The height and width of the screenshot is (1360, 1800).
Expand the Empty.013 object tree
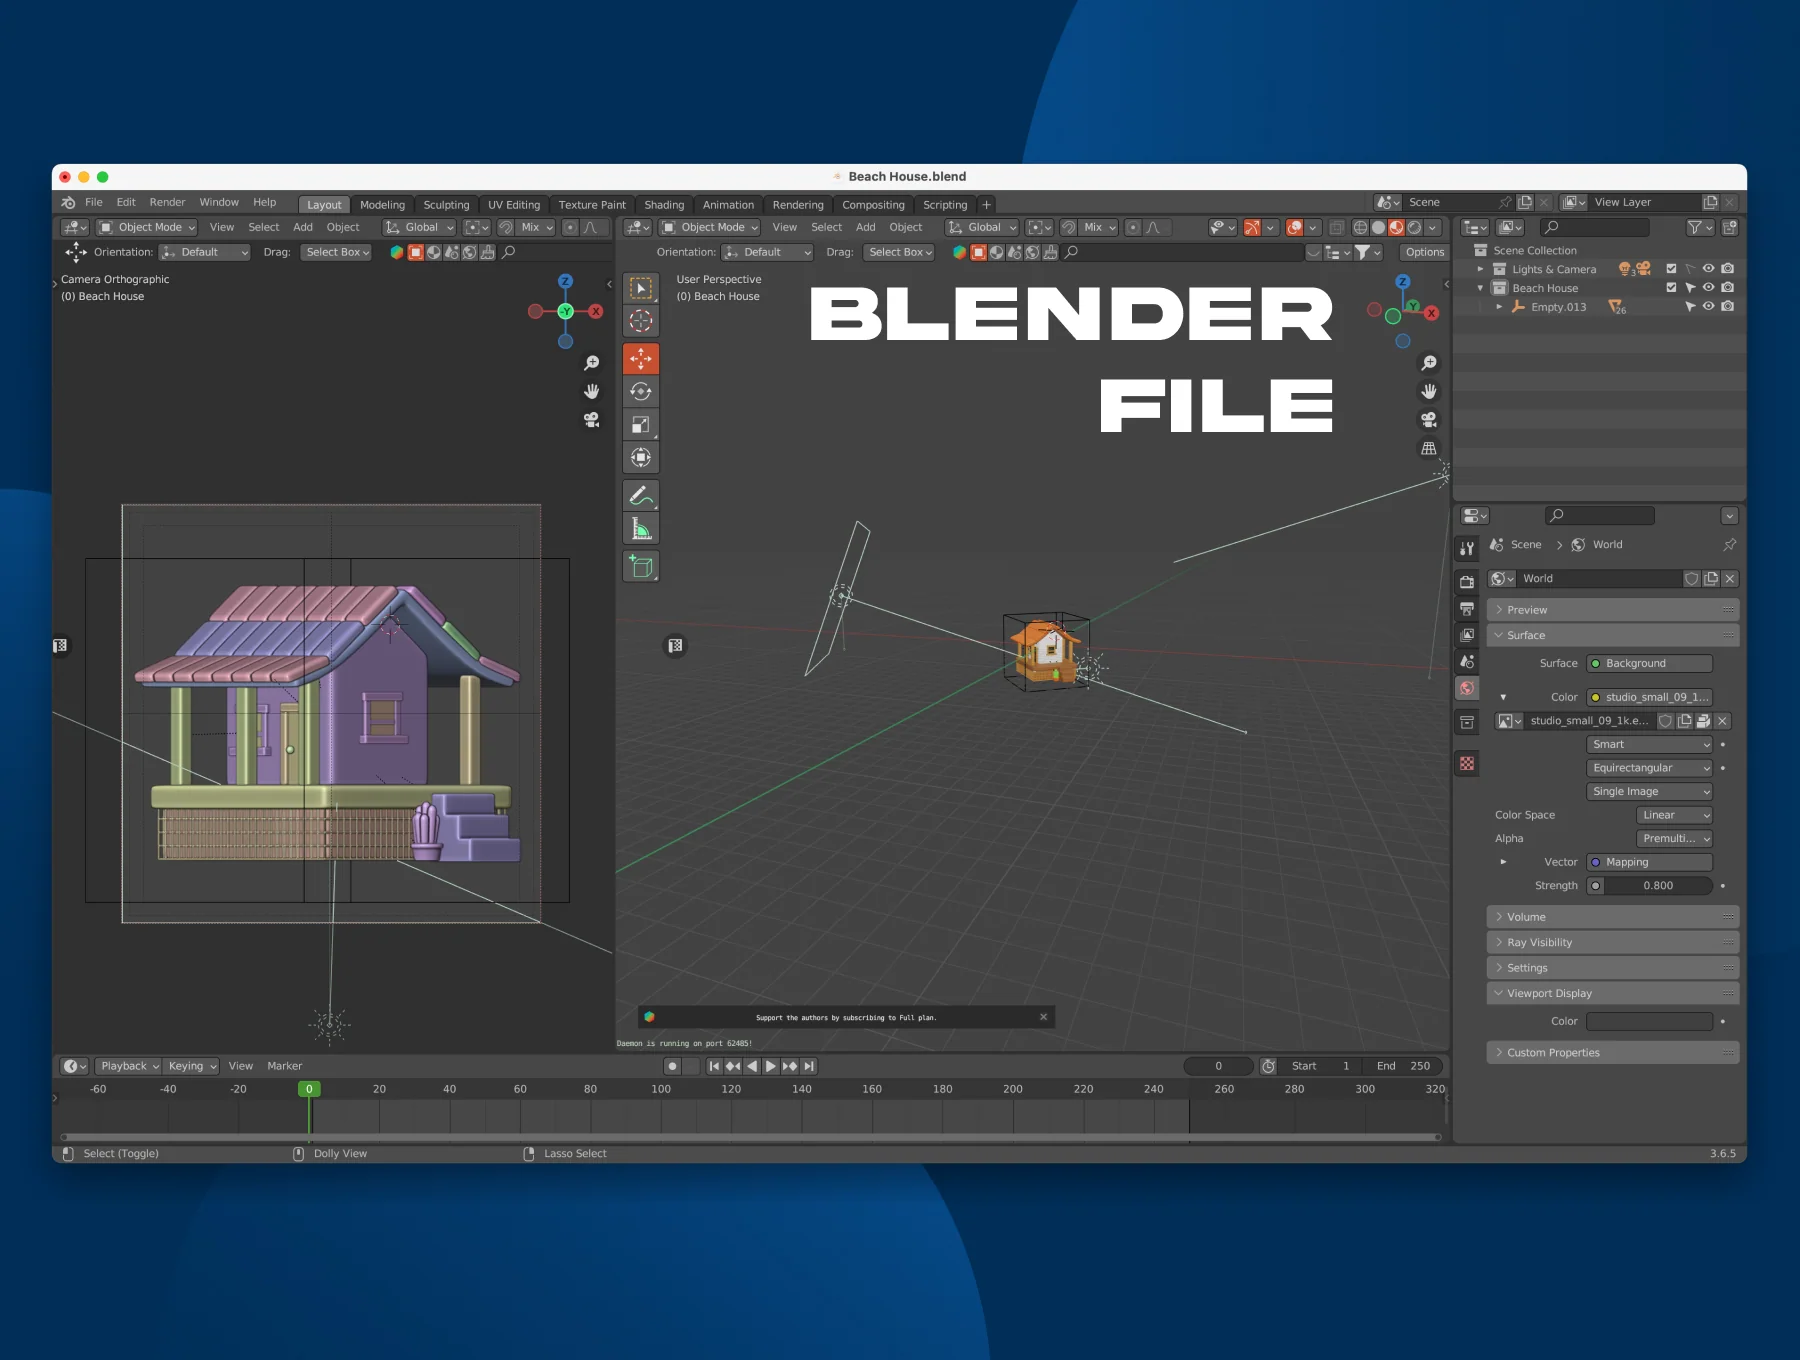1499,307
